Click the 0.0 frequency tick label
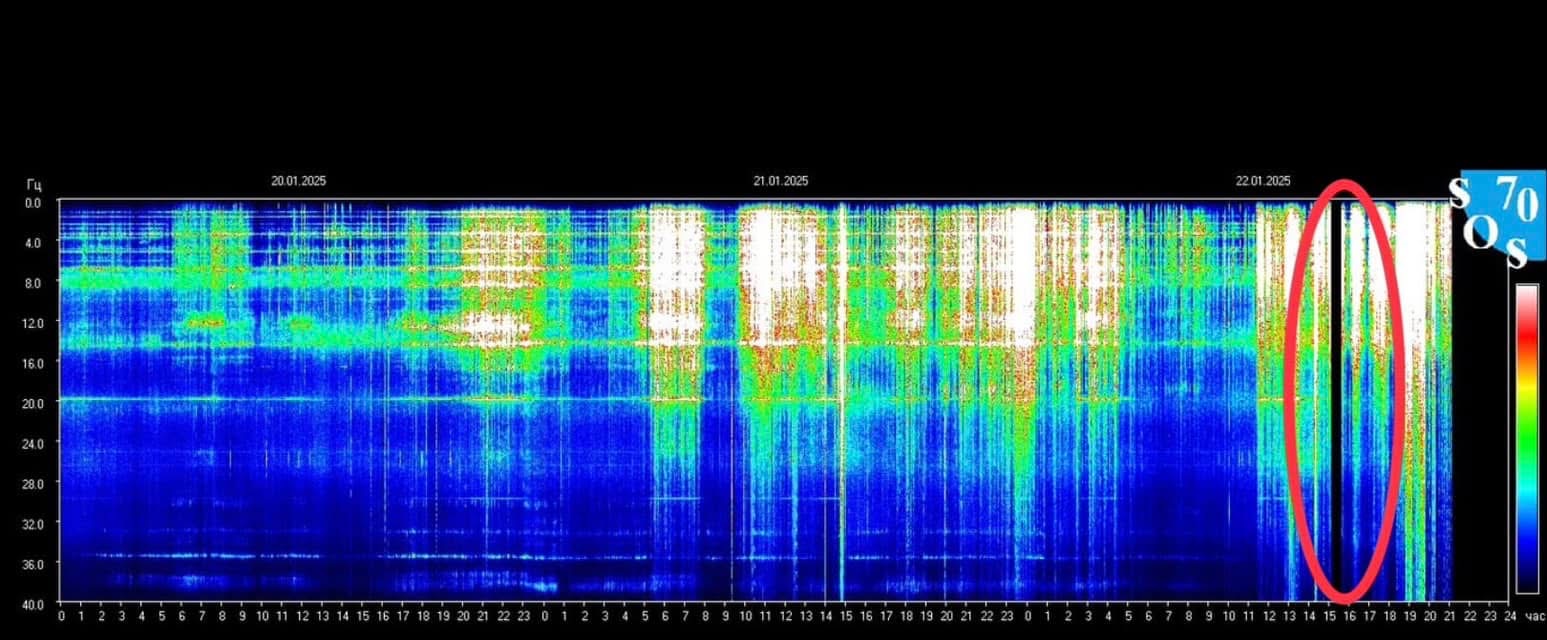The image size is (1547, 640). [32, 203]
